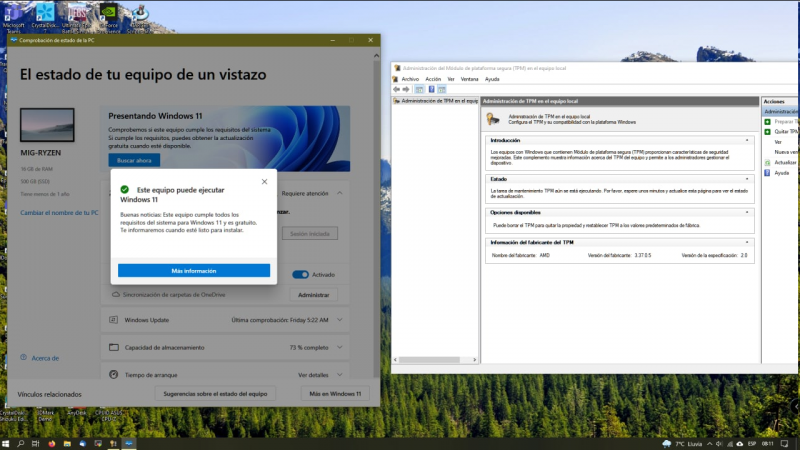Launch Firefox from the taskbar
This screenshot has height=450, width=800.
click(52, 444)
